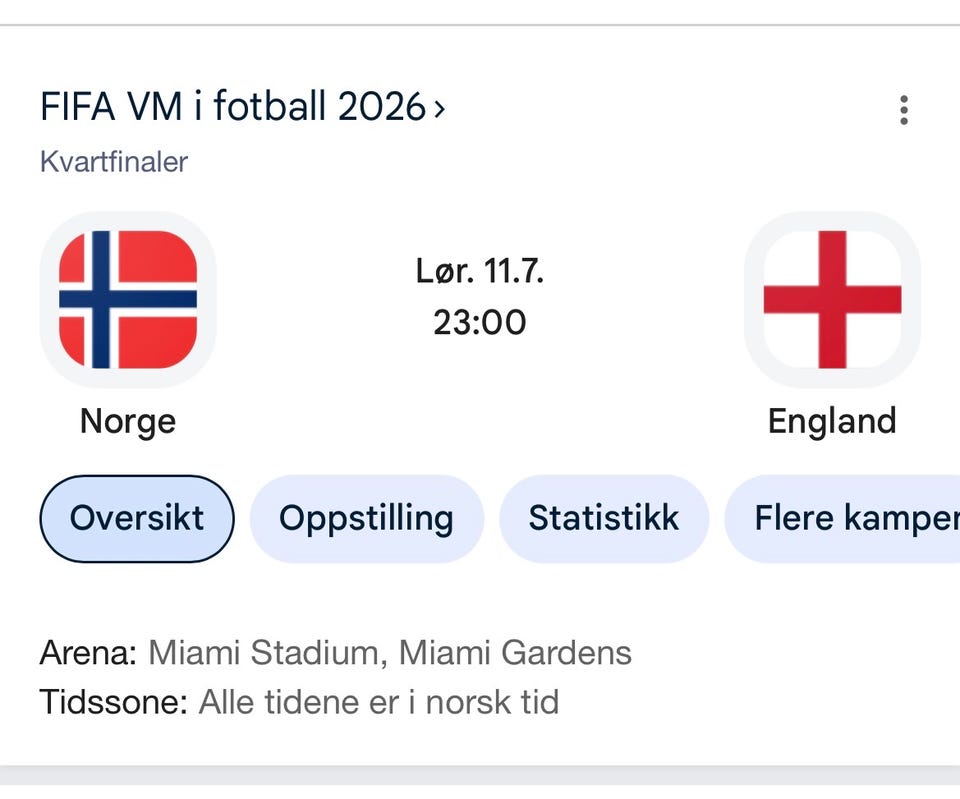
Task: Open the FIFA VM i fotball 2026 heading
Action: pyautogui.click(x=233, y=107)
